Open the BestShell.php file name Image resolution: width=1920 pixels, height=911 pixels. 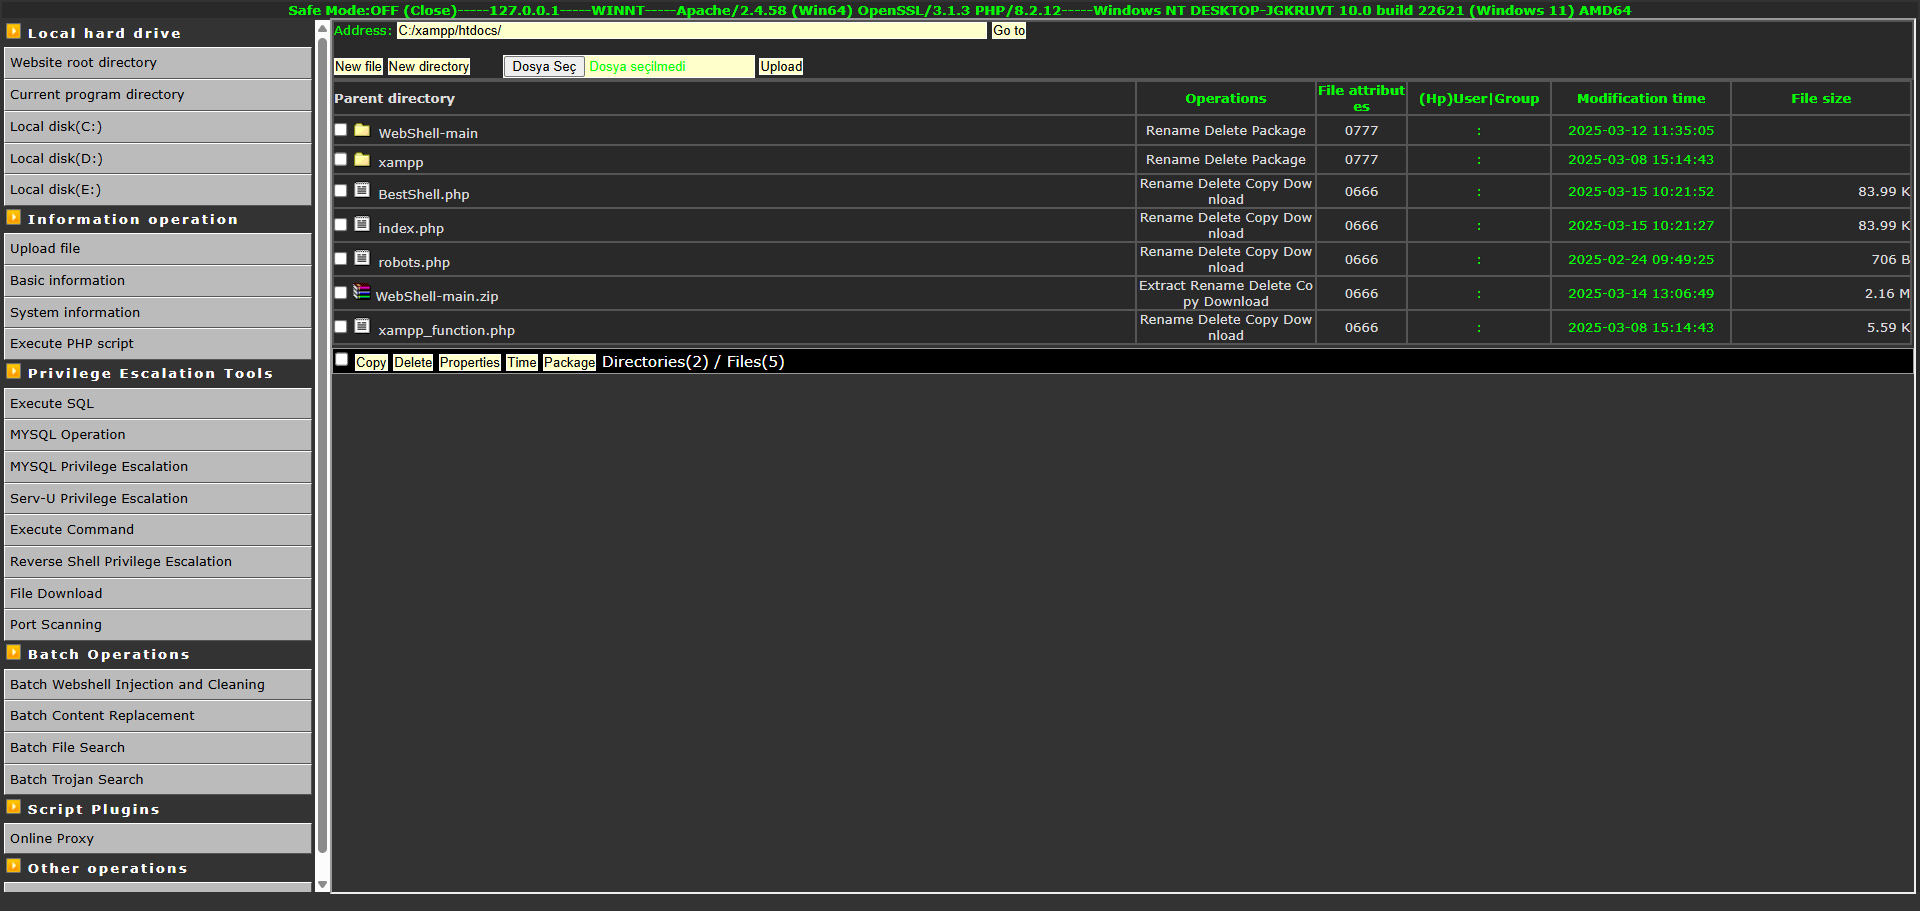click(x=424, y=194)
